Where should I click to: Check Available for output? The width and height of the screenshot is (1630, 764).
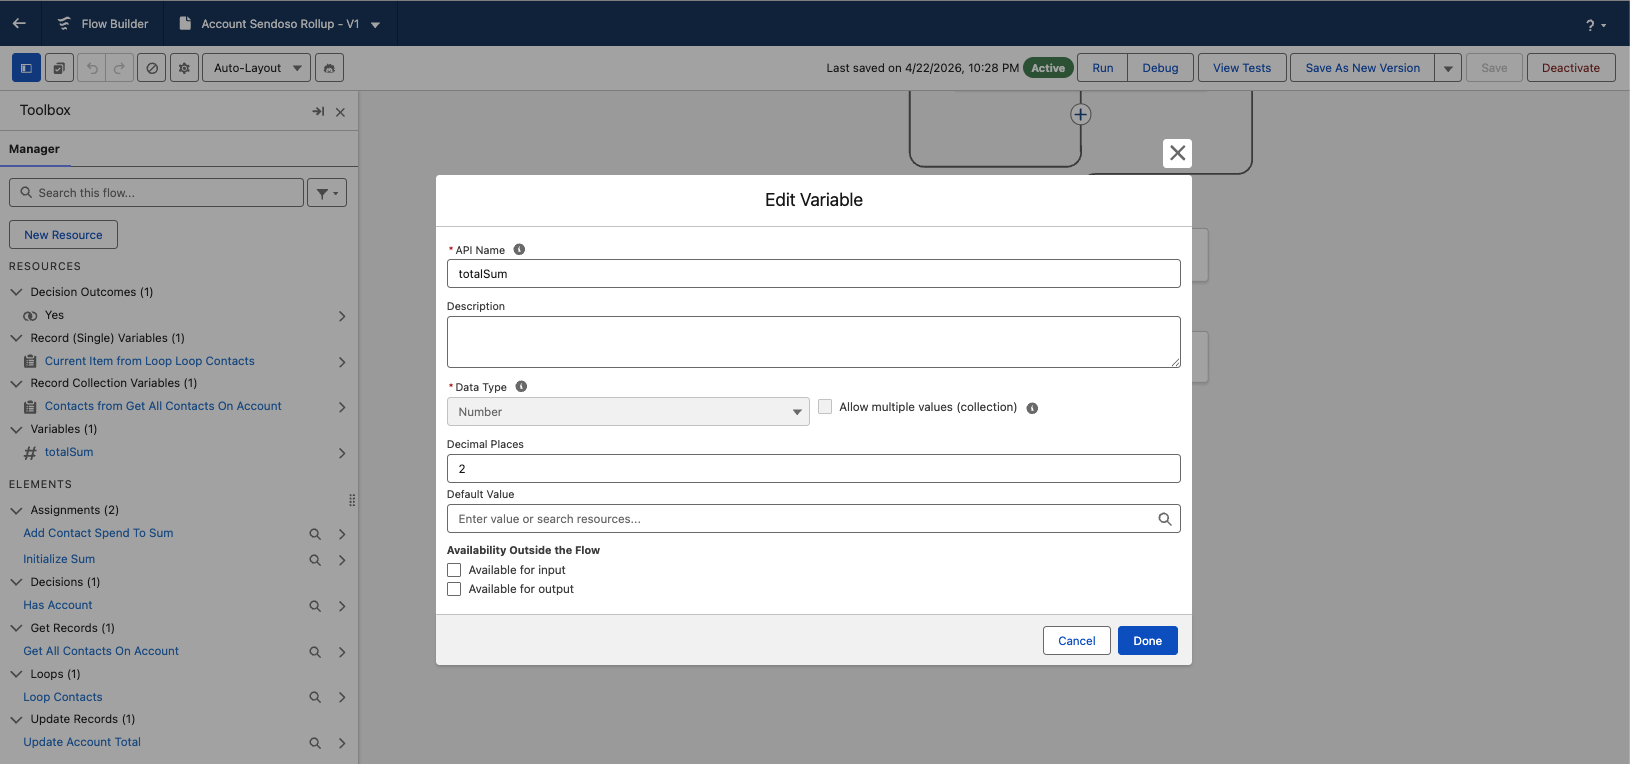click(454, 589)
